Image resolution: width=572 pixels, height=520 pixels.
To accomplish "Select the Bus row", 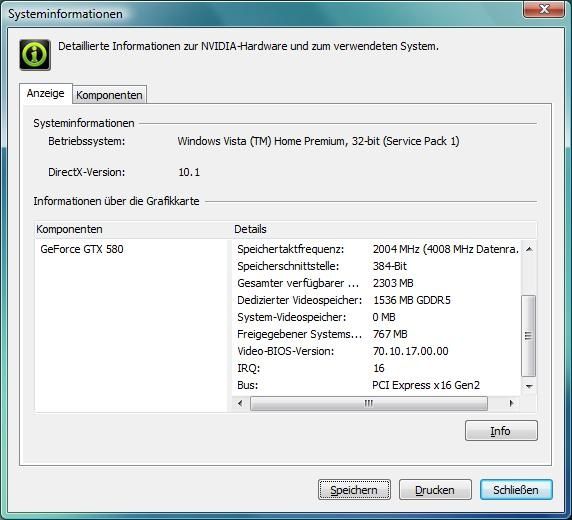I will (377, 385).
